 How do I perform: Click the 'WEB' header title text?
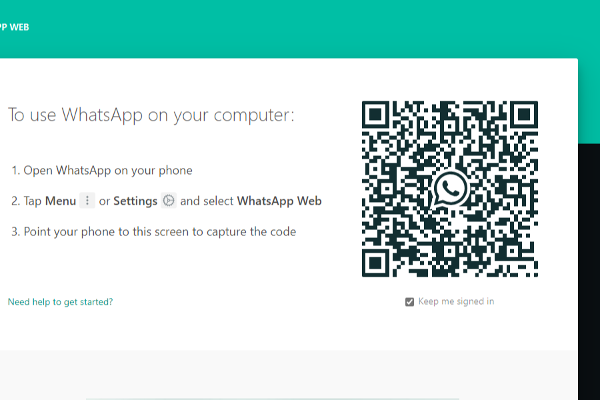[x=16, y=27]
